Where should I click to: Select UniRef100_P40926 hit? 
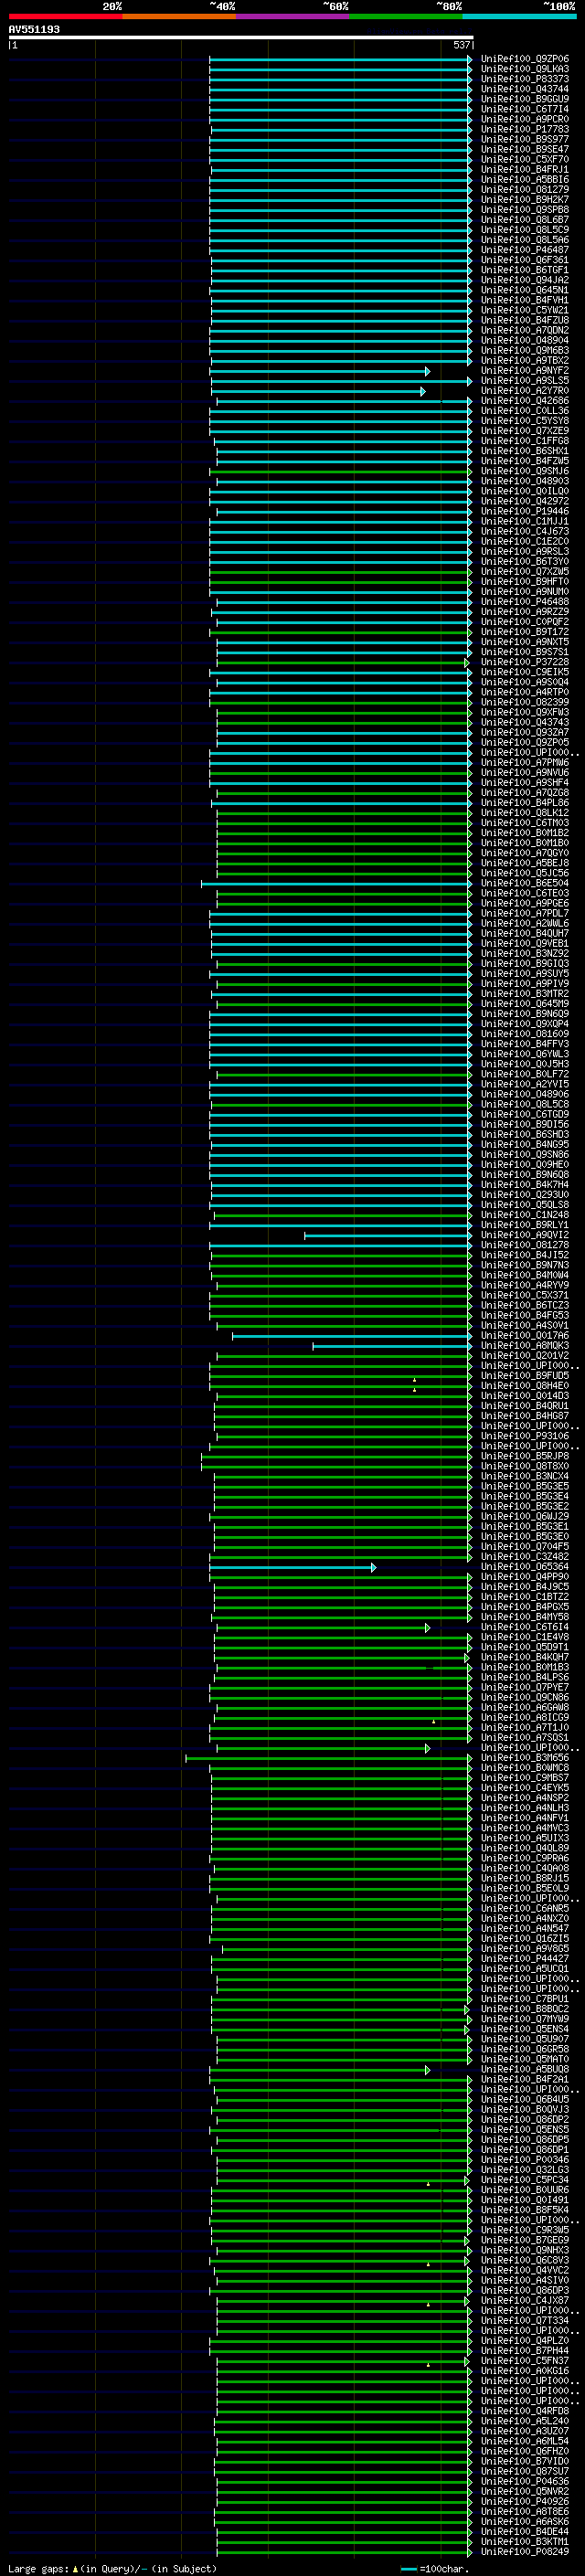click(x=525, y=2501)
